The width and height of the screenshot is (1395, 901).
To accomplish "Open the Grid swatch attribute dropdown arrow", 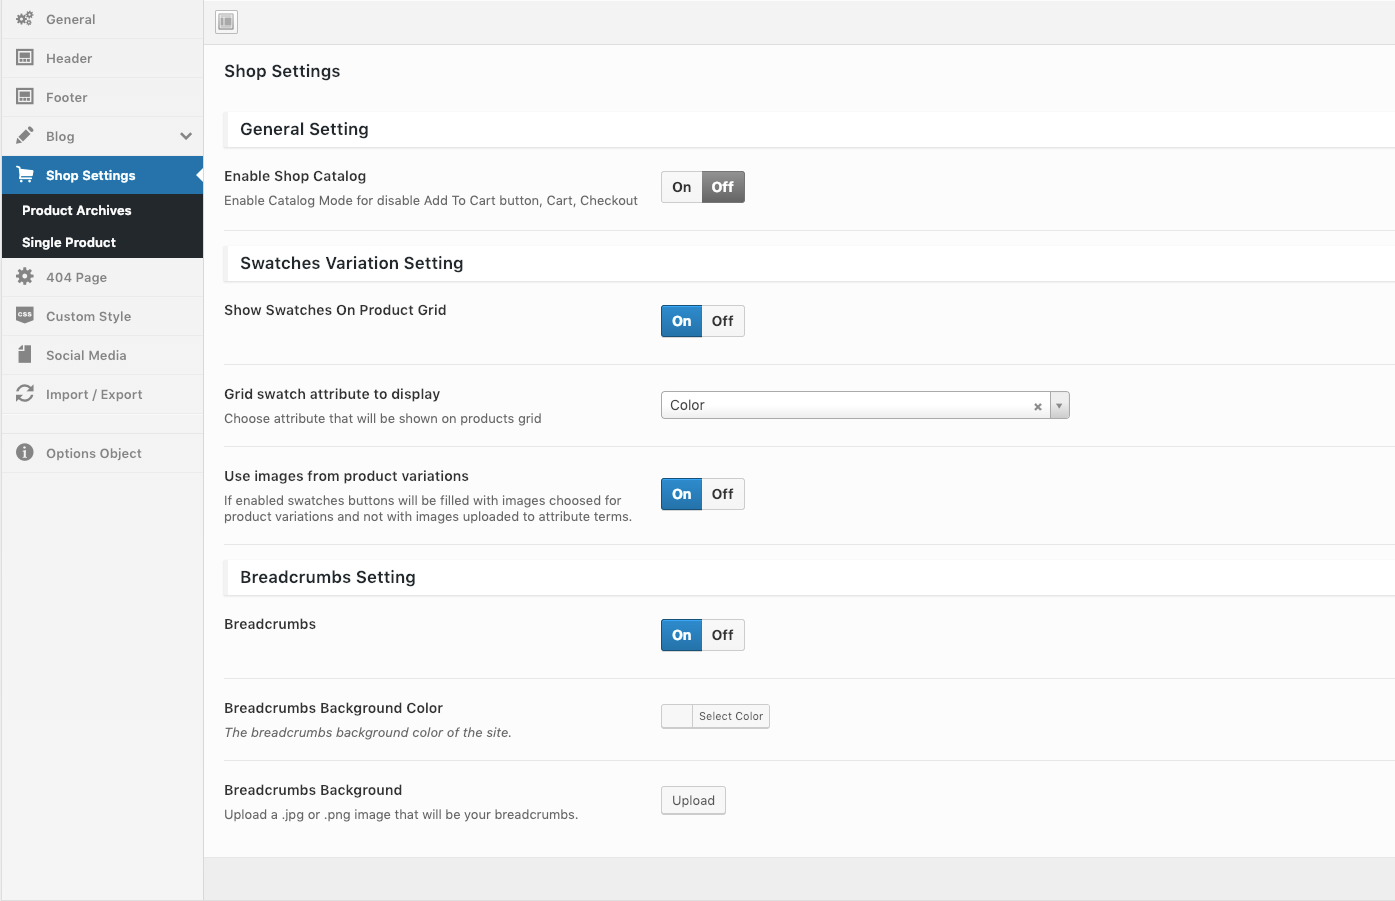I will coord(1059,405).
